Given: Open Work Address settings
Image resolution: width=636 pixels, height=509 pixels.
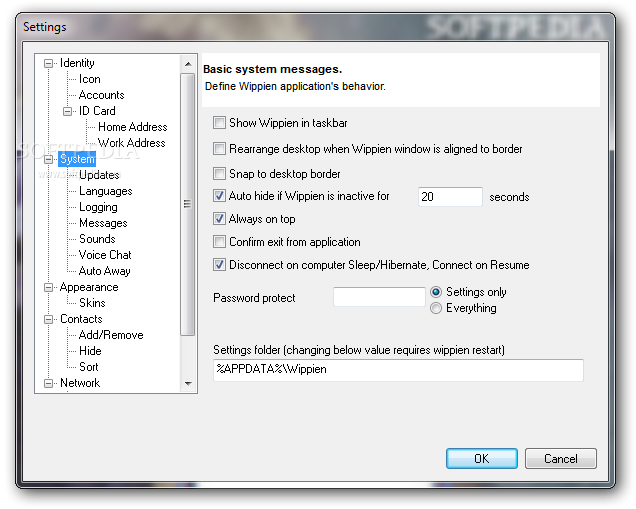Looking at the screenshot, I should pyautogui.click(x=132, y=143).
